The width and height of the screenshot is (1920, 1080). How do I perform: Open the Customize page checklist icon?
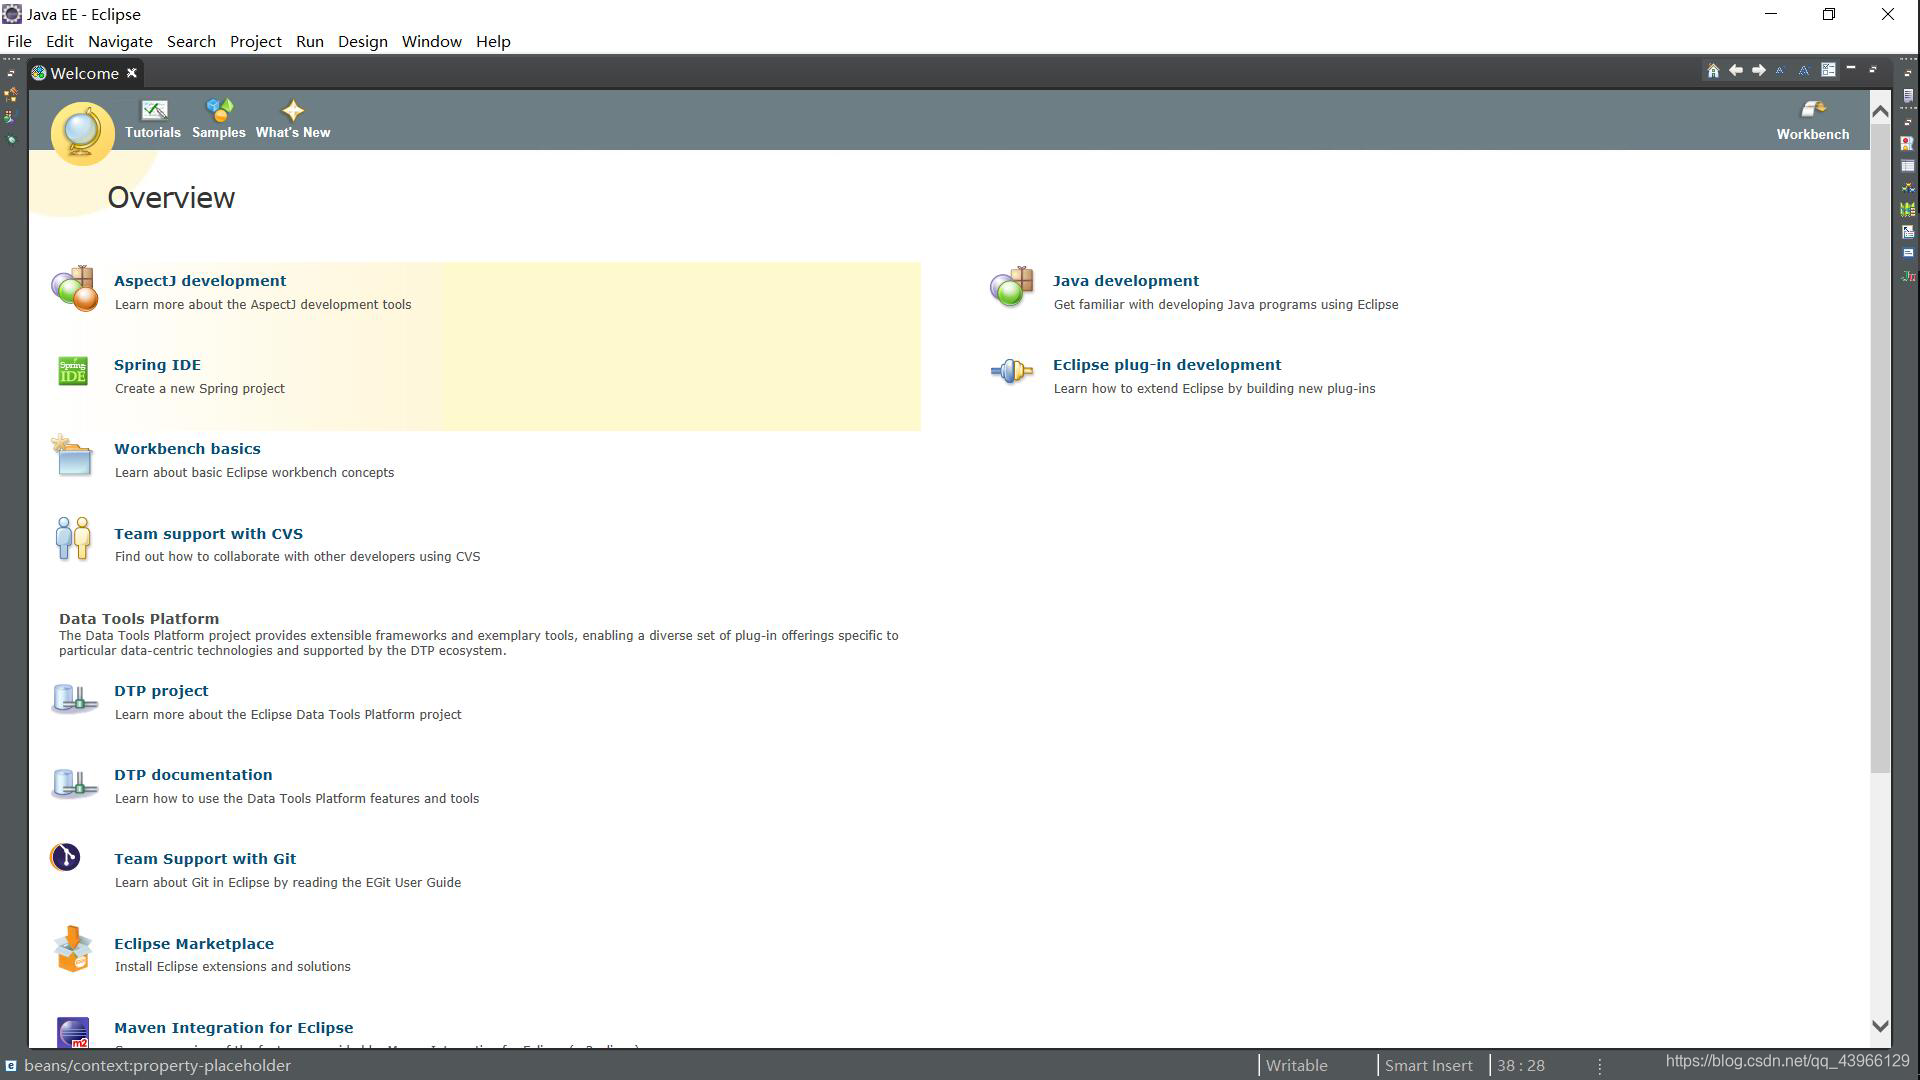click(1828, 70)
